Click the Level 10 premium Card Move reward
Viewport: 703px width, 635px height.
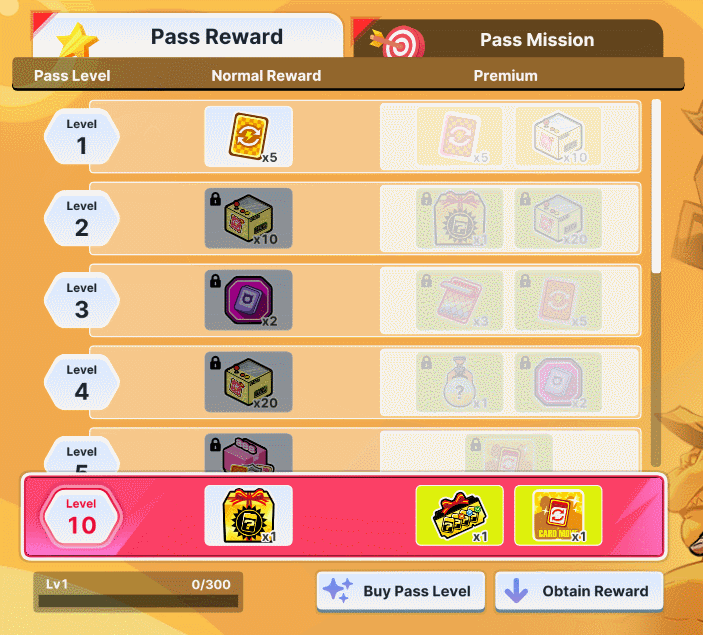558,515
